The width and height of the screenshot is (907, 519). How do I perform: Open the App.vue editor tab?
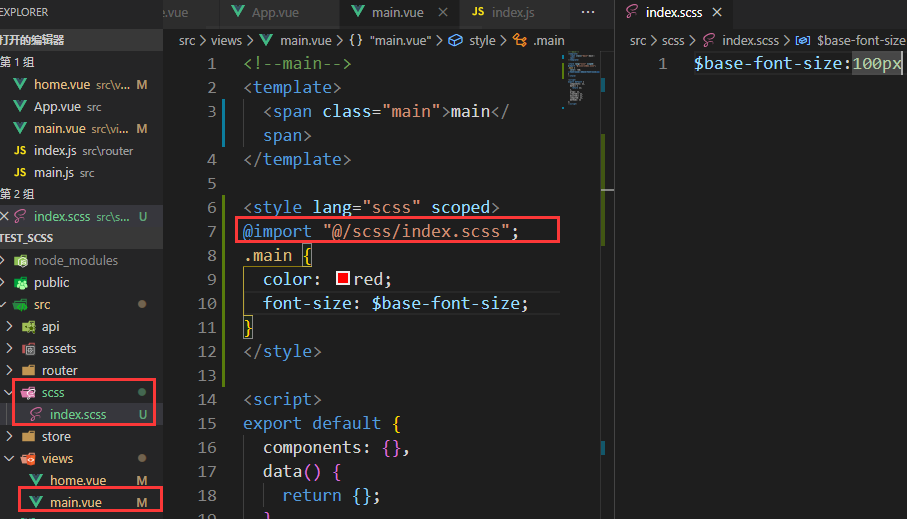[275, 12]
